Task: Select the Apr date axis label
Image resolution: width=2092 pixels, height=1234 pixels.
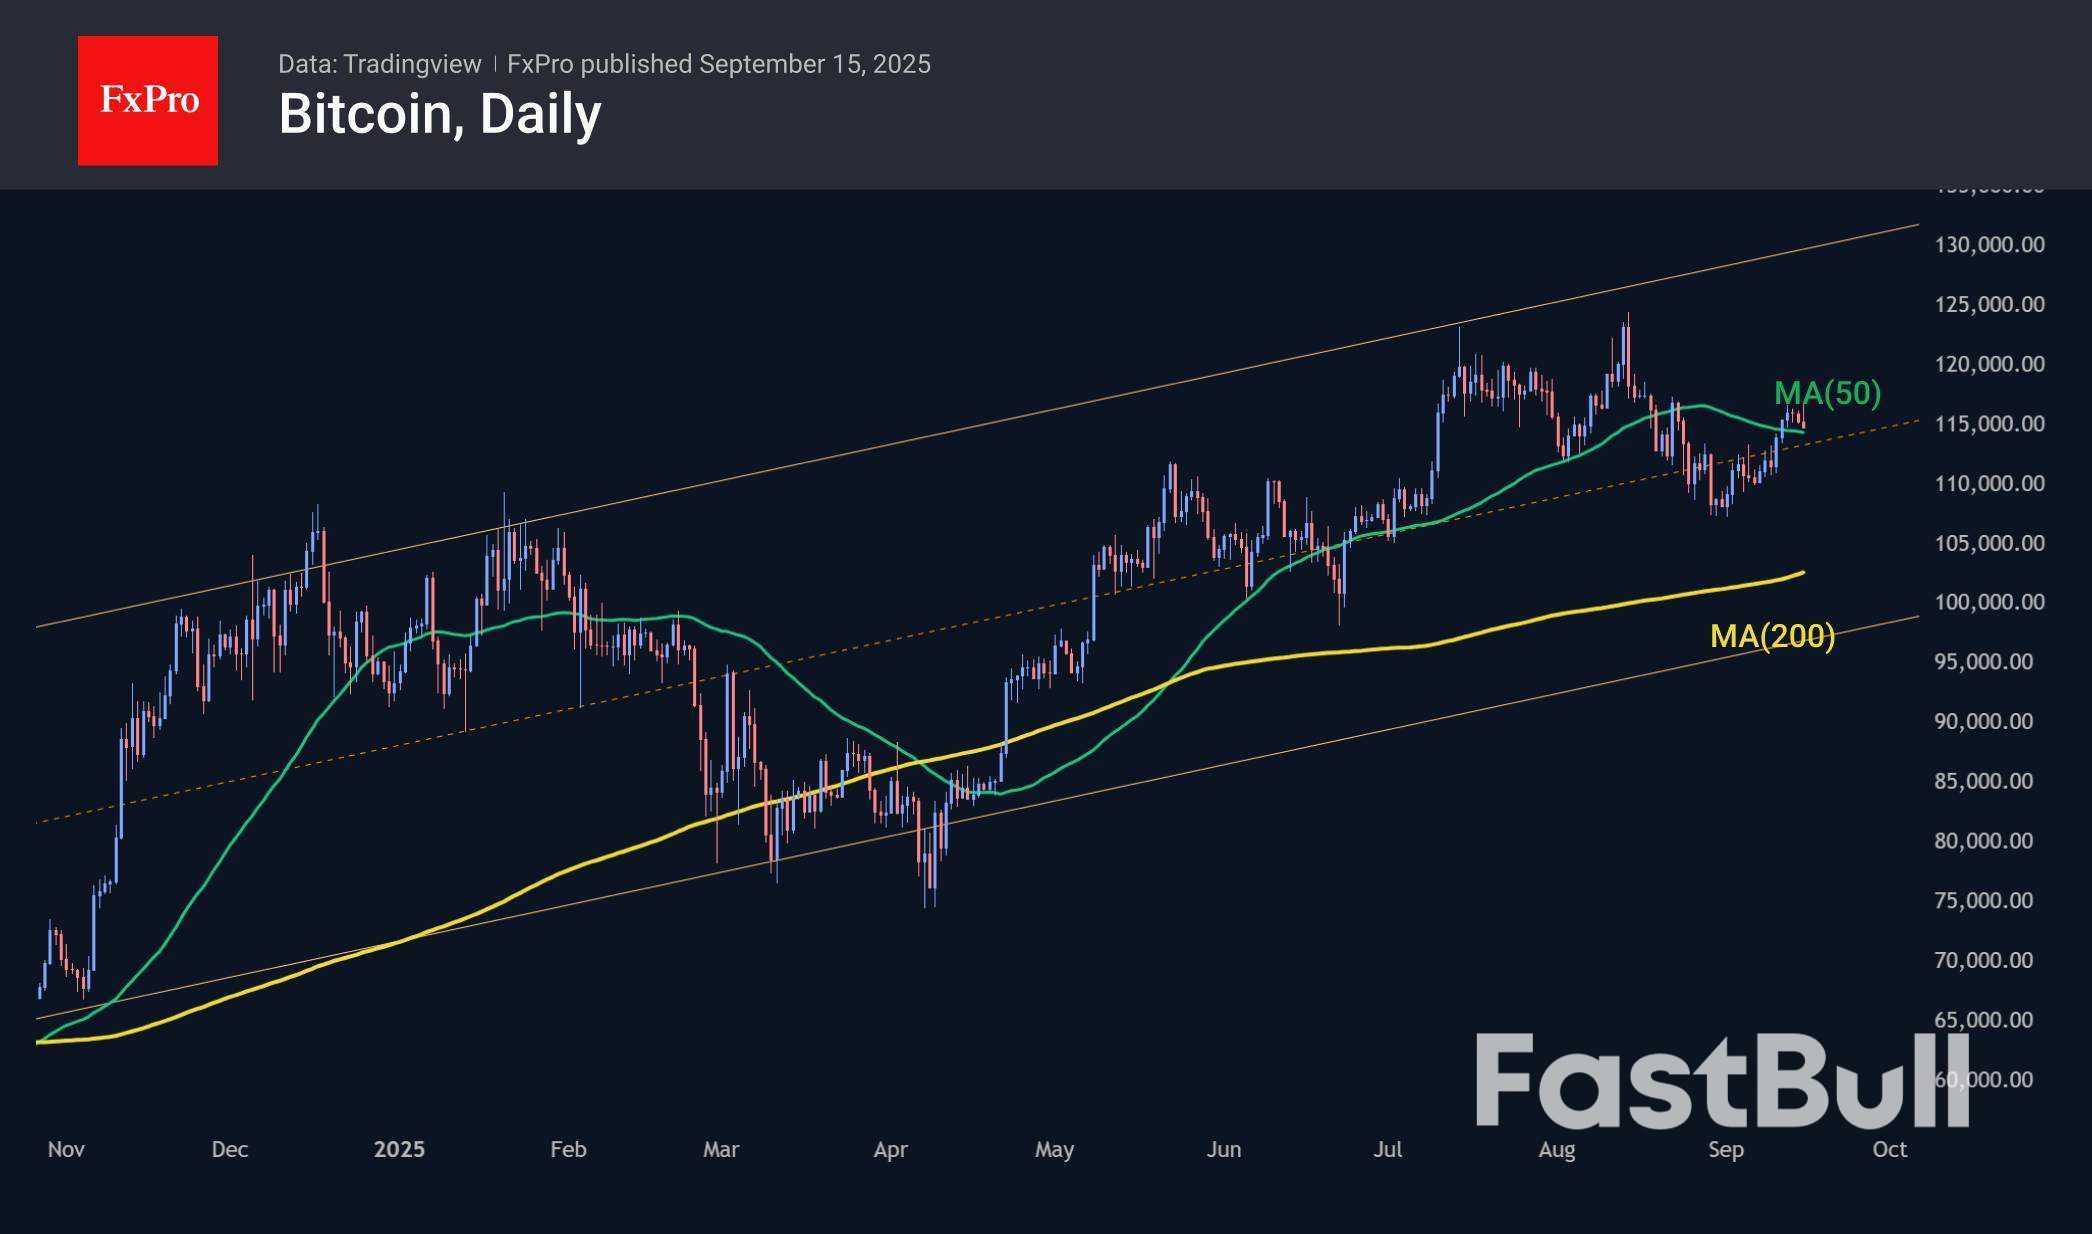Action: (x=890, y=1149)
